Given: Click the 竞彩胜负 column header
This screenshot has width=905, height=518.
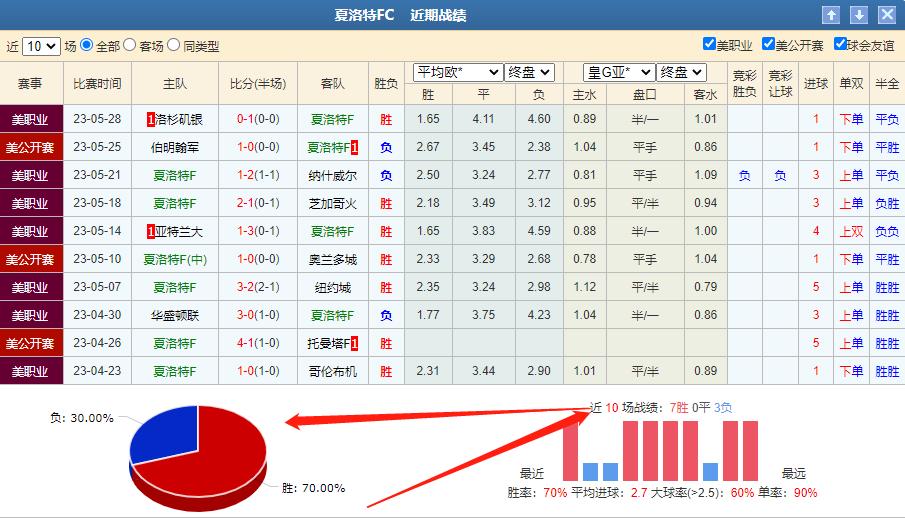Looking at the screenshot, I should 745,84.
